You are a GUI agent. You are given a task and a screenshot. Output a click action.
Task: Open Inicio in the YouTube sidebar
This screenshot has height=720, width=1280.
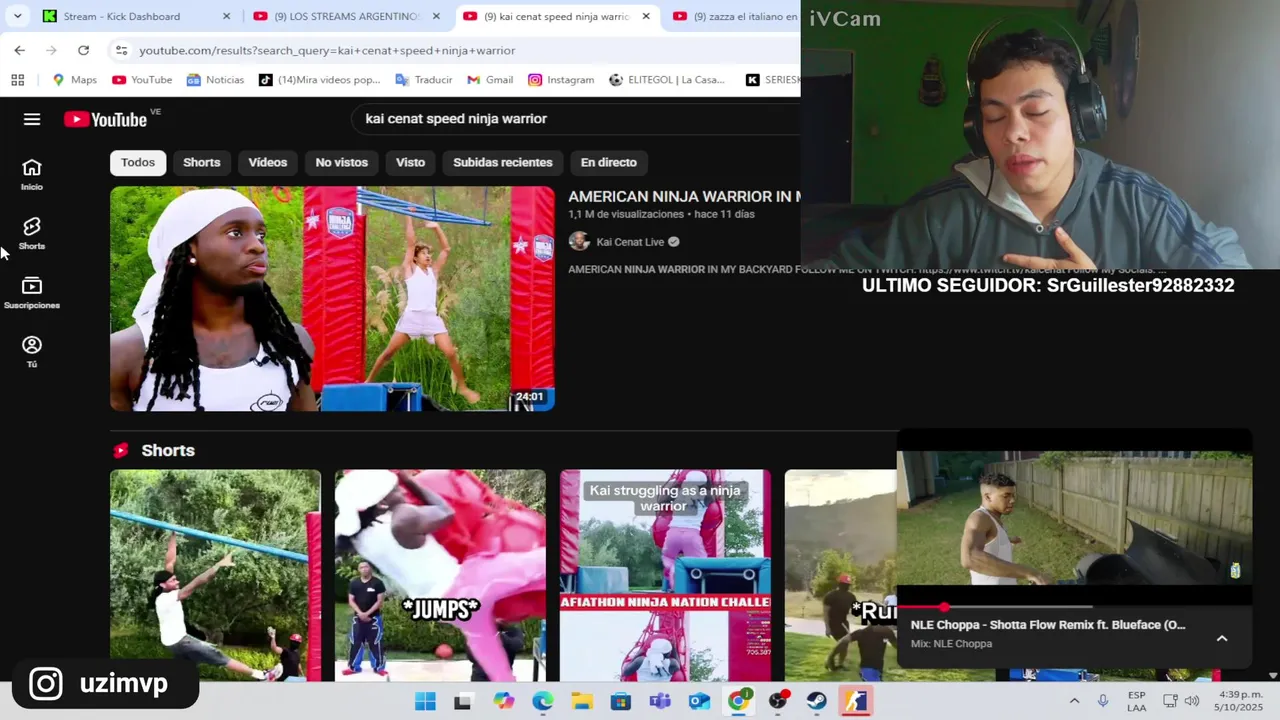coord(32,174)
